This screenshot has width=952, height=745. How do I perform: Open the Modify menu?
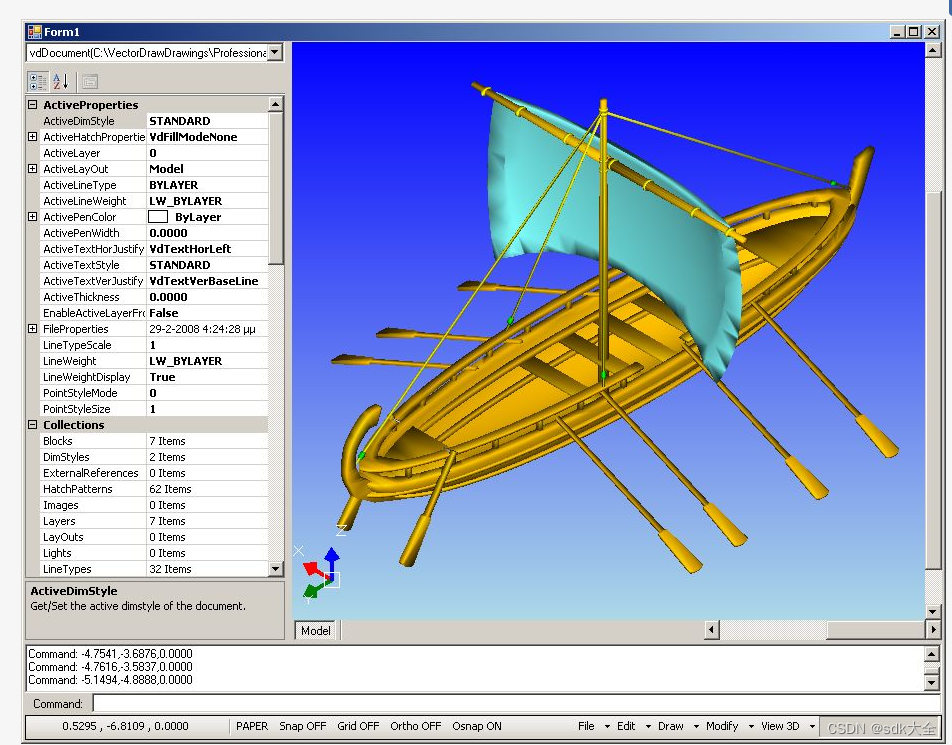723,726
